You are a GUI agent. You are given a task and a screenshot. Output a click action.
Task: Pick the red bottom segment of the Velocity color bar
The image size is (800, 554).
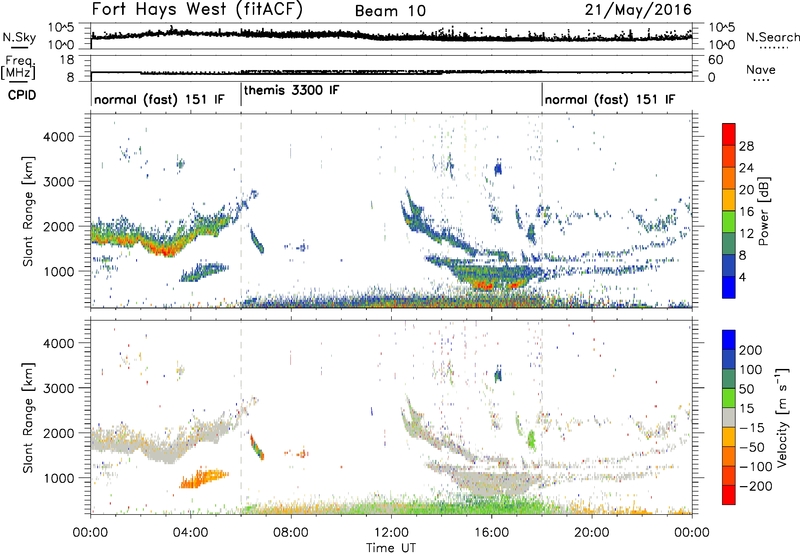point(729,495)
